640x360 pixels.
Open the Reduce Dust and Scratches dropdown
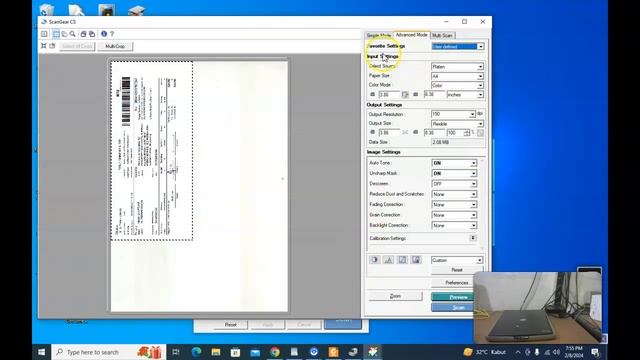[x=454, y=194]
